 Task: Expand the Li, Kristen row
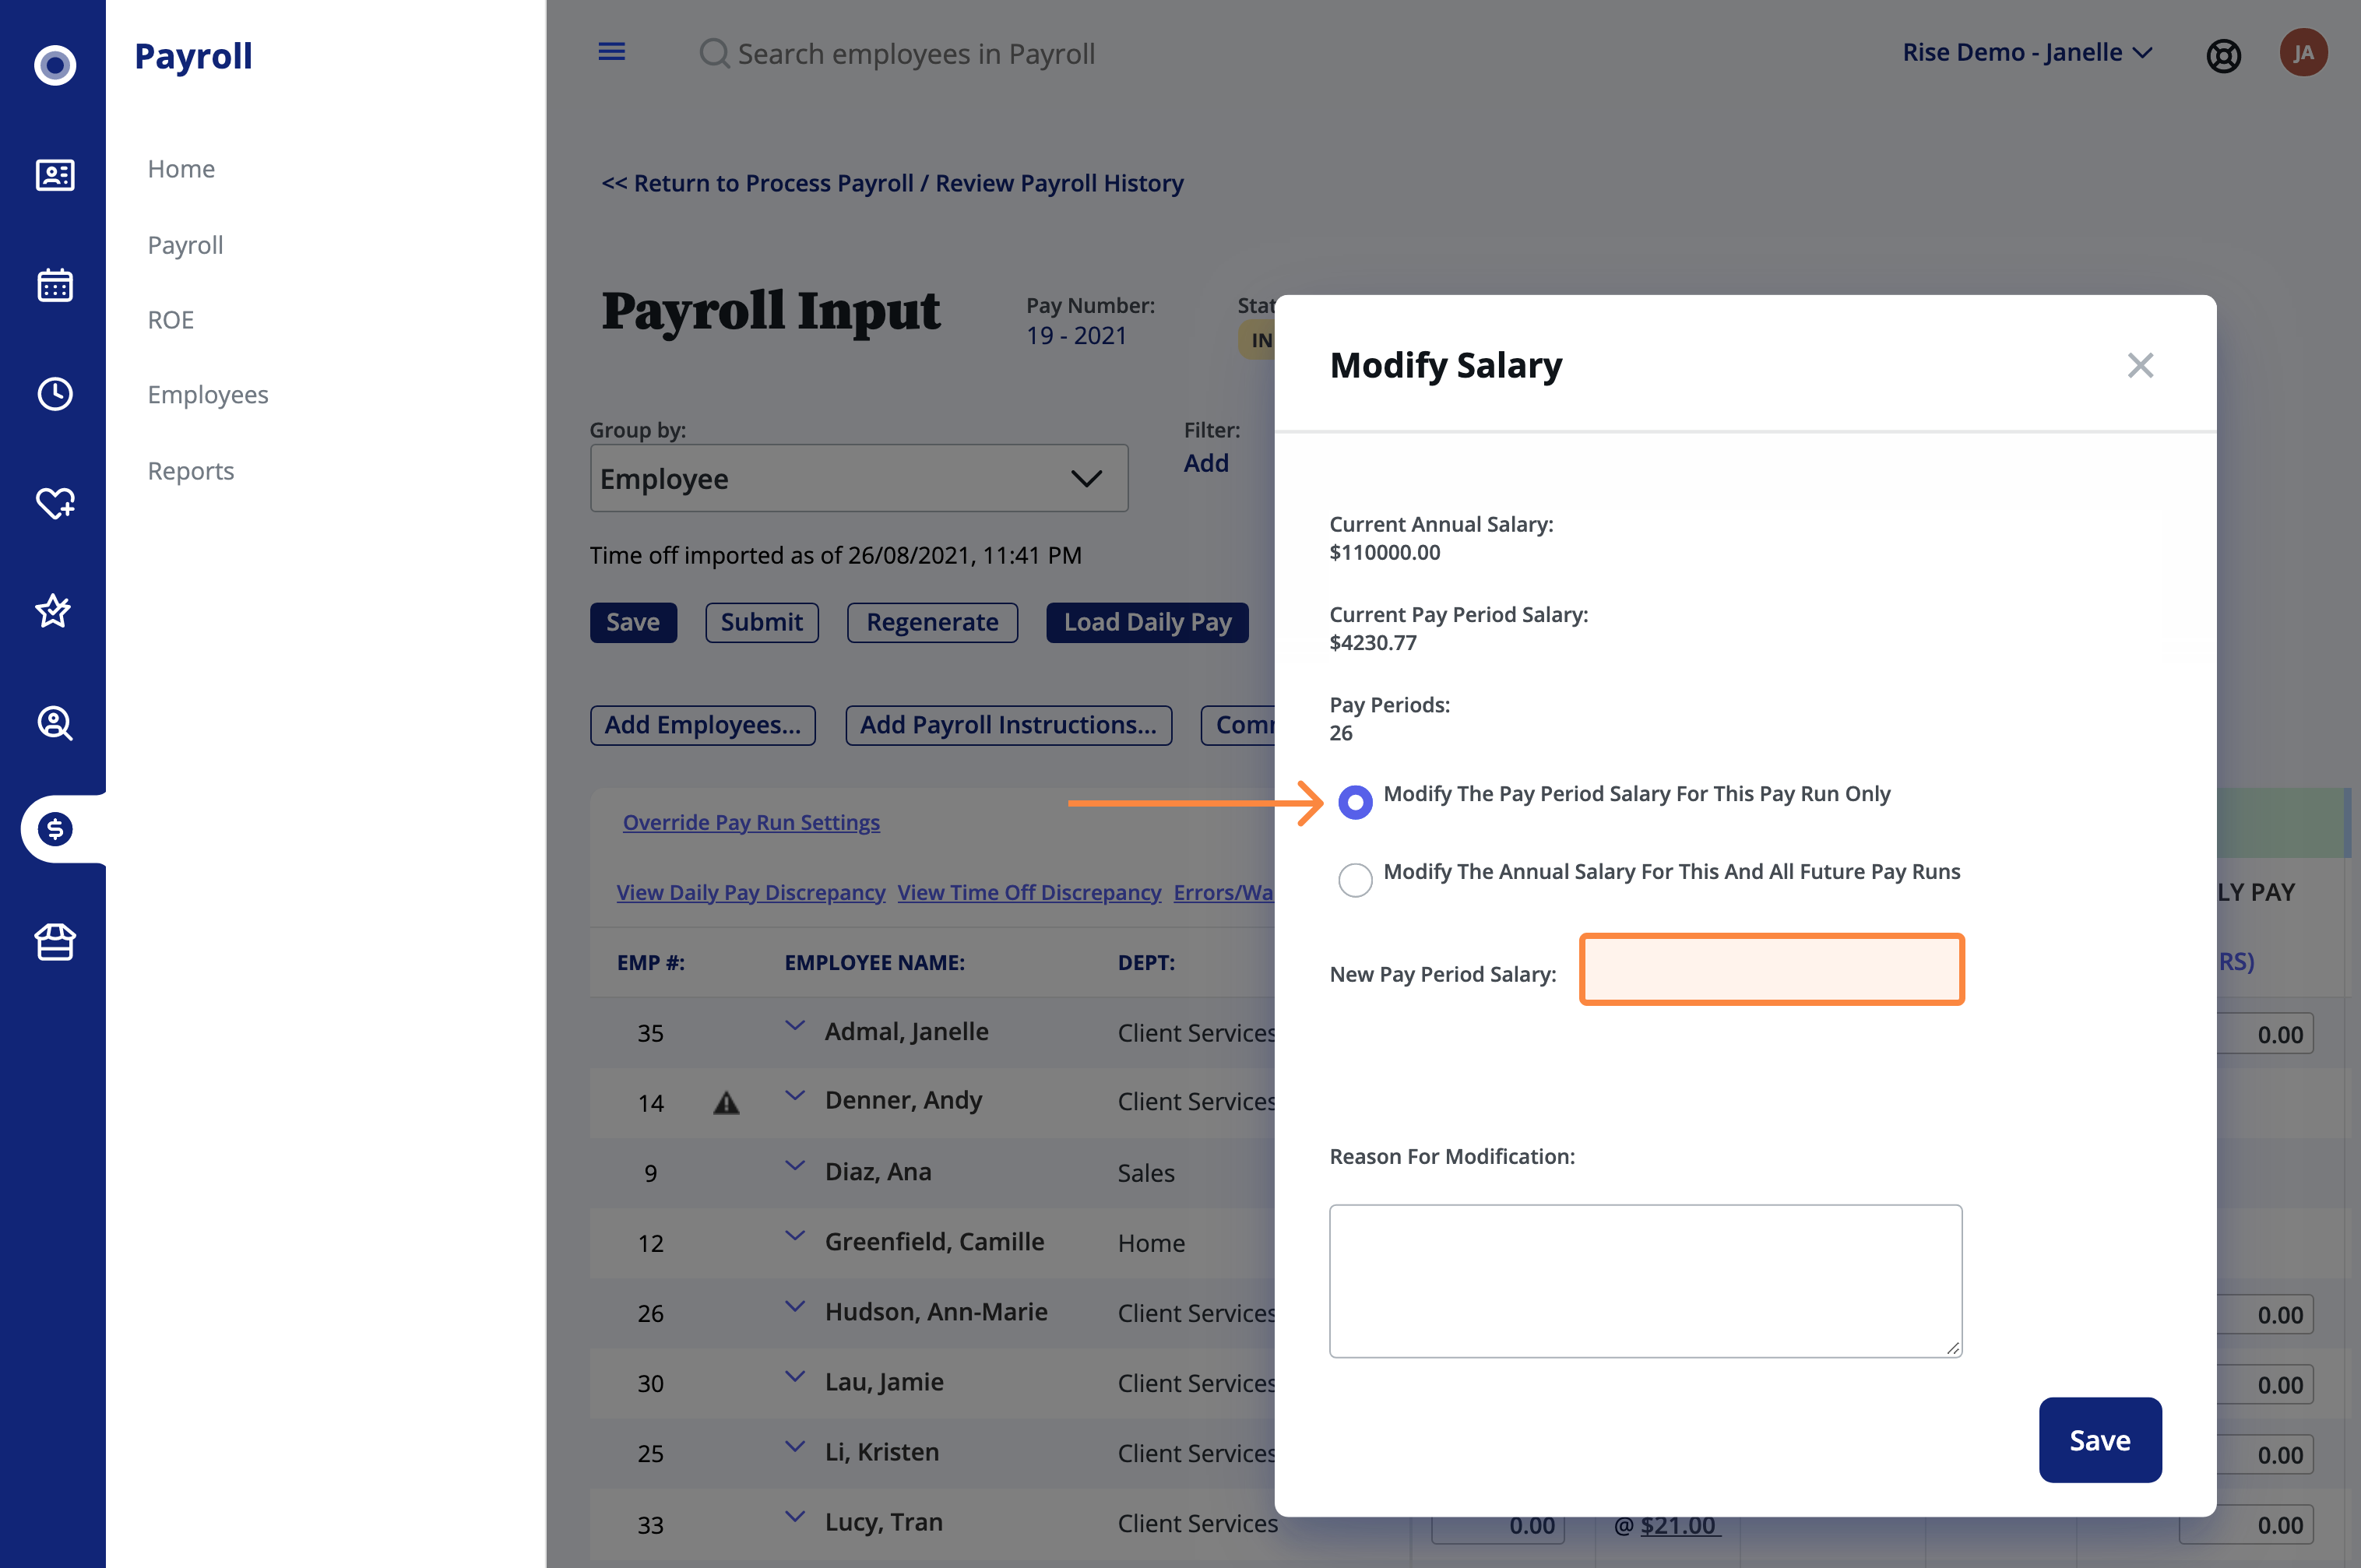point(795,1447)
